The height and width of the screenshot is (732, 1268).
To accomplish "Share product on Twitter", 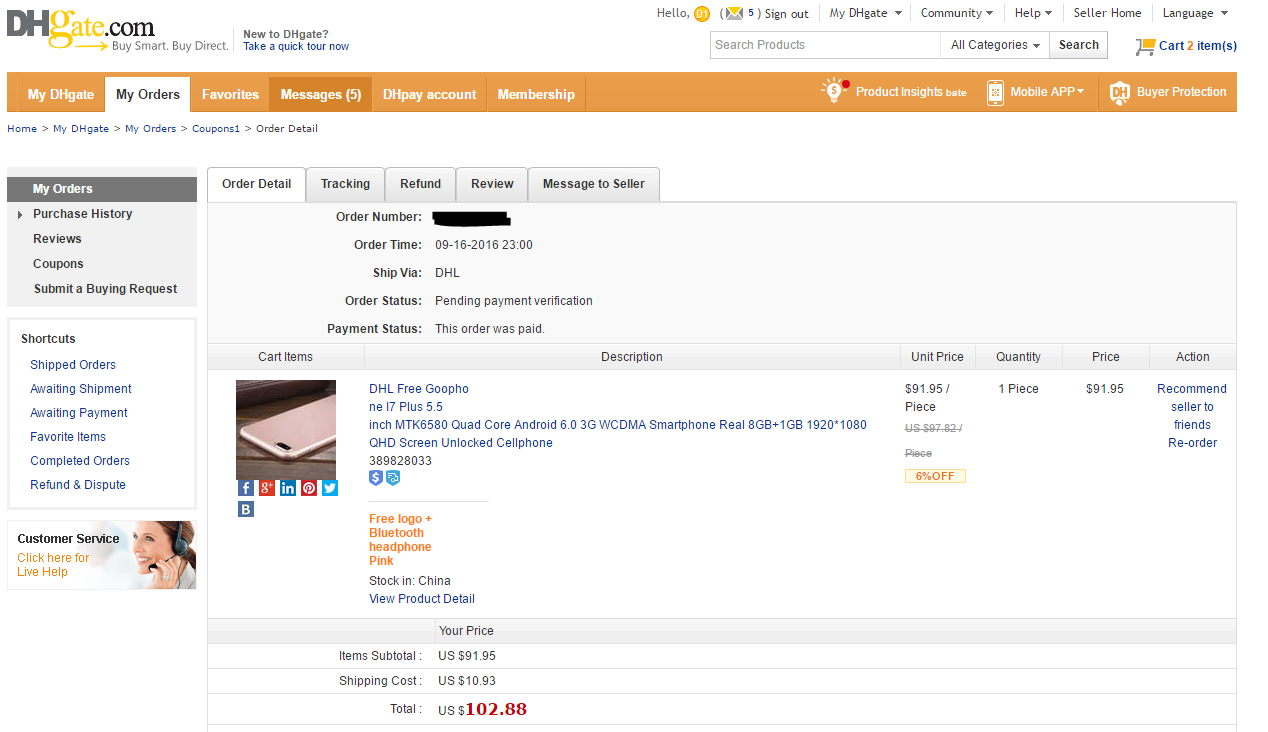I will (330, 488).
